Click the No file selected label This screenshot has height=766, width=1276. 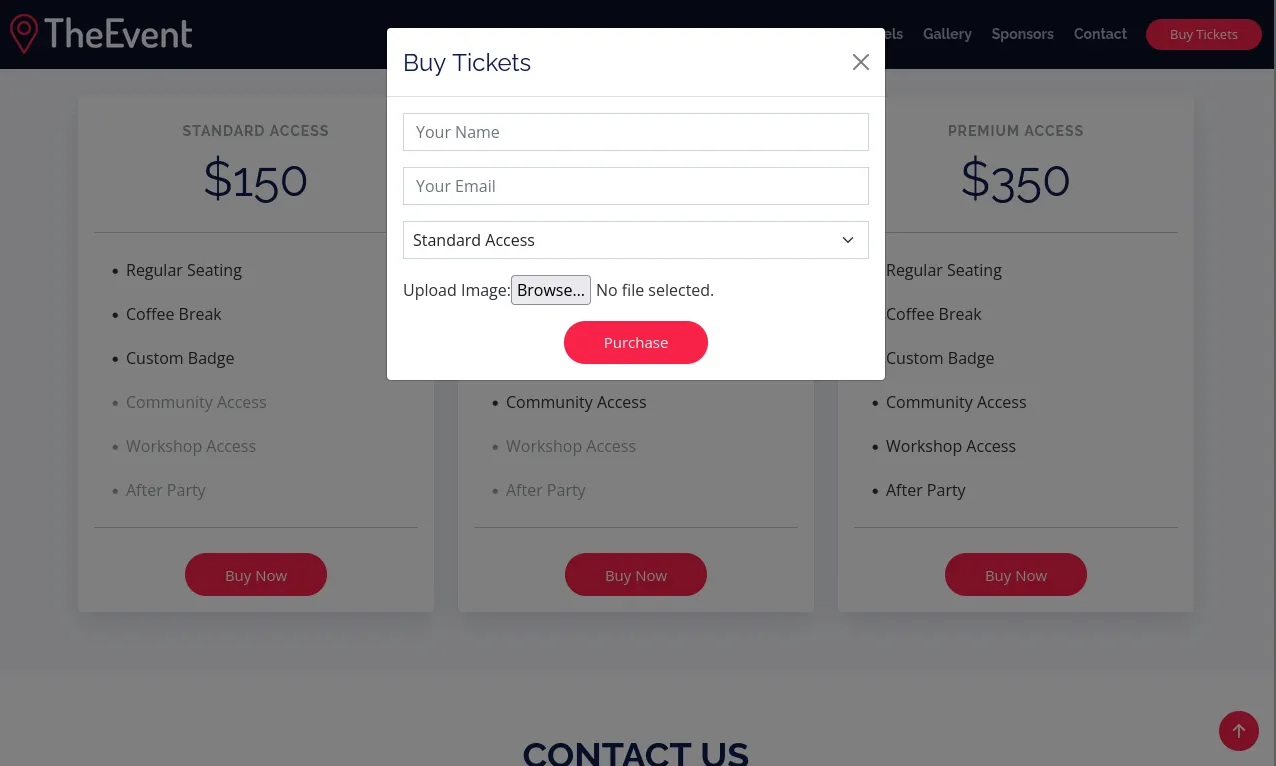click(655, 290)
